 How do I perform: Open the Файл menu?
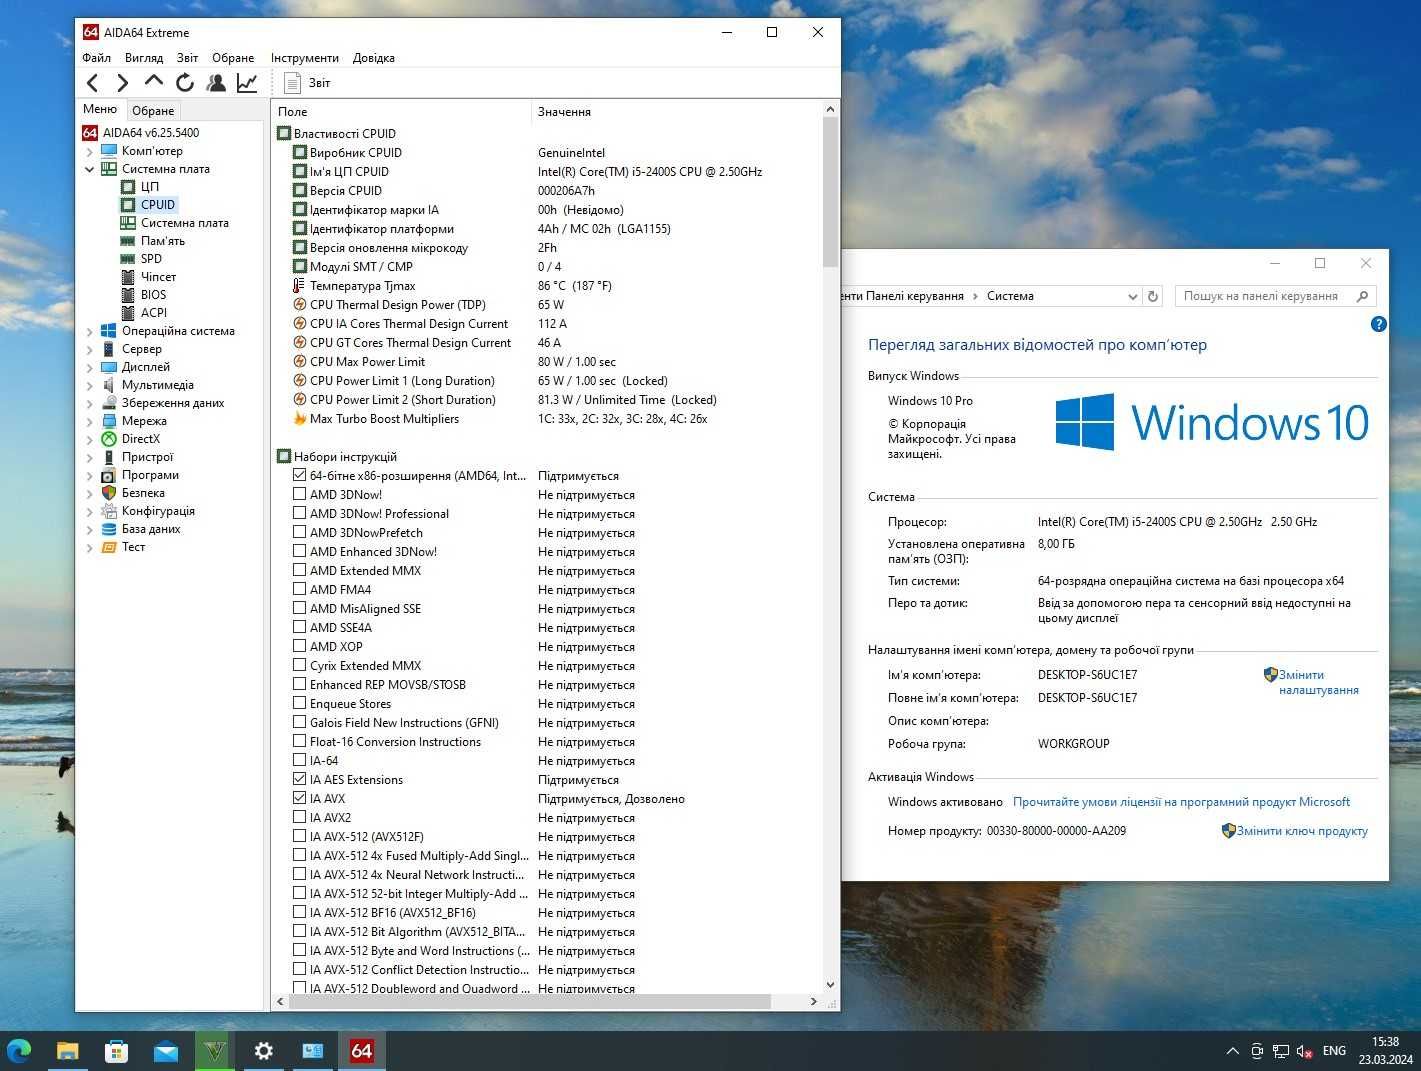(x=97, y=58)
